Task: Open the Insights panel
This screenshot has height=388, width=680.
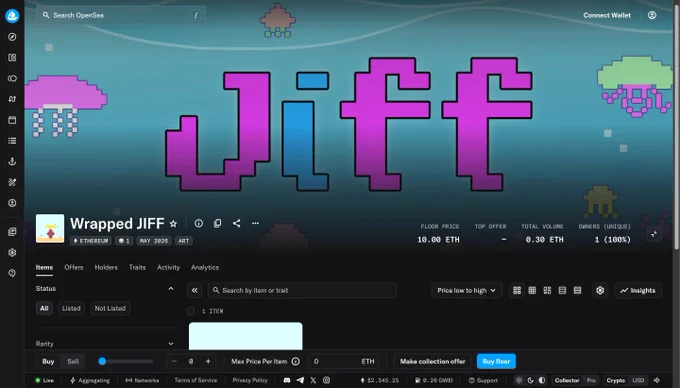Action: click(x=638, y=290)
